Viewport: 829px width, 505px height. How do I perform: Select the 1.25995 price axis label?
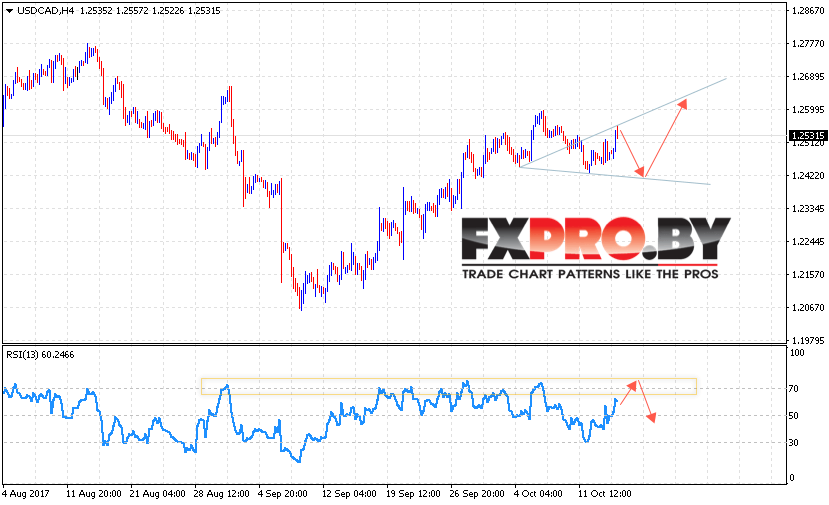(808, 109)
